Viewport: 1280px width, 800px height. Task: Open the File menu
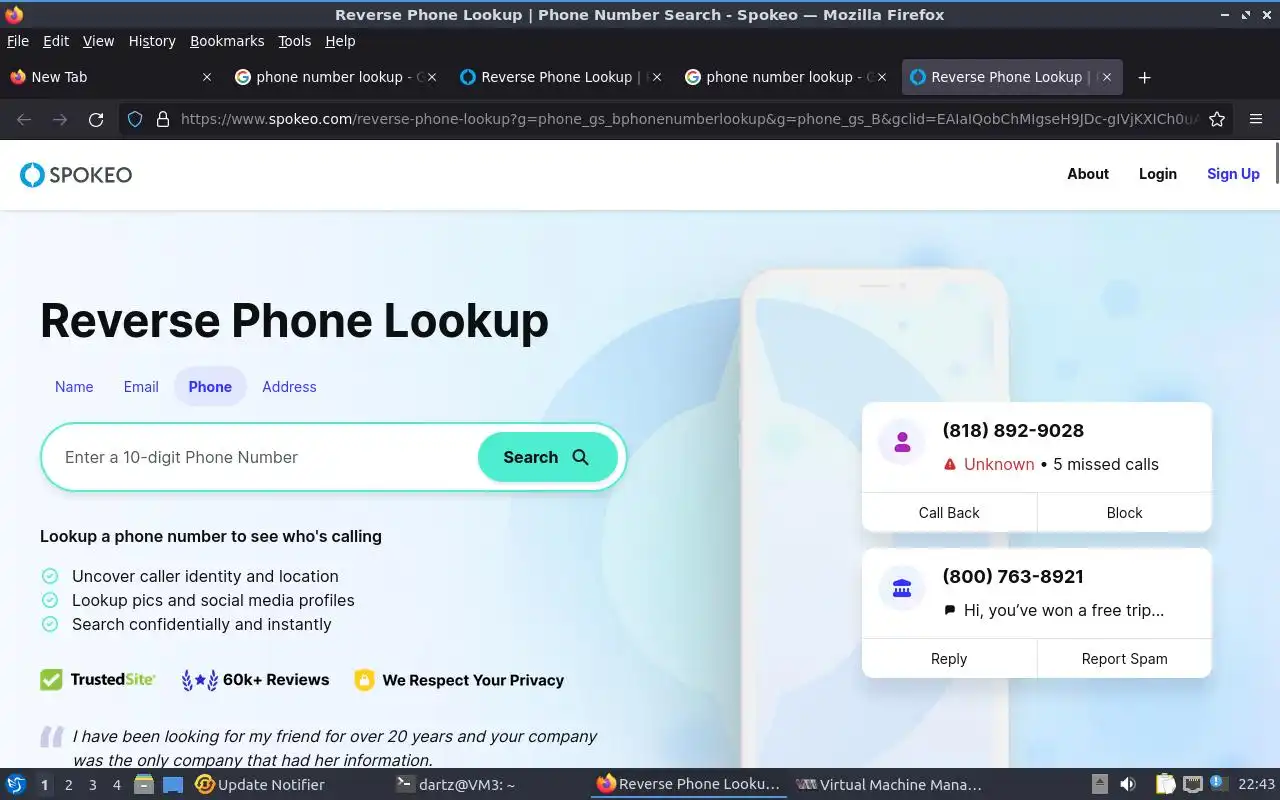click(18, 41)
